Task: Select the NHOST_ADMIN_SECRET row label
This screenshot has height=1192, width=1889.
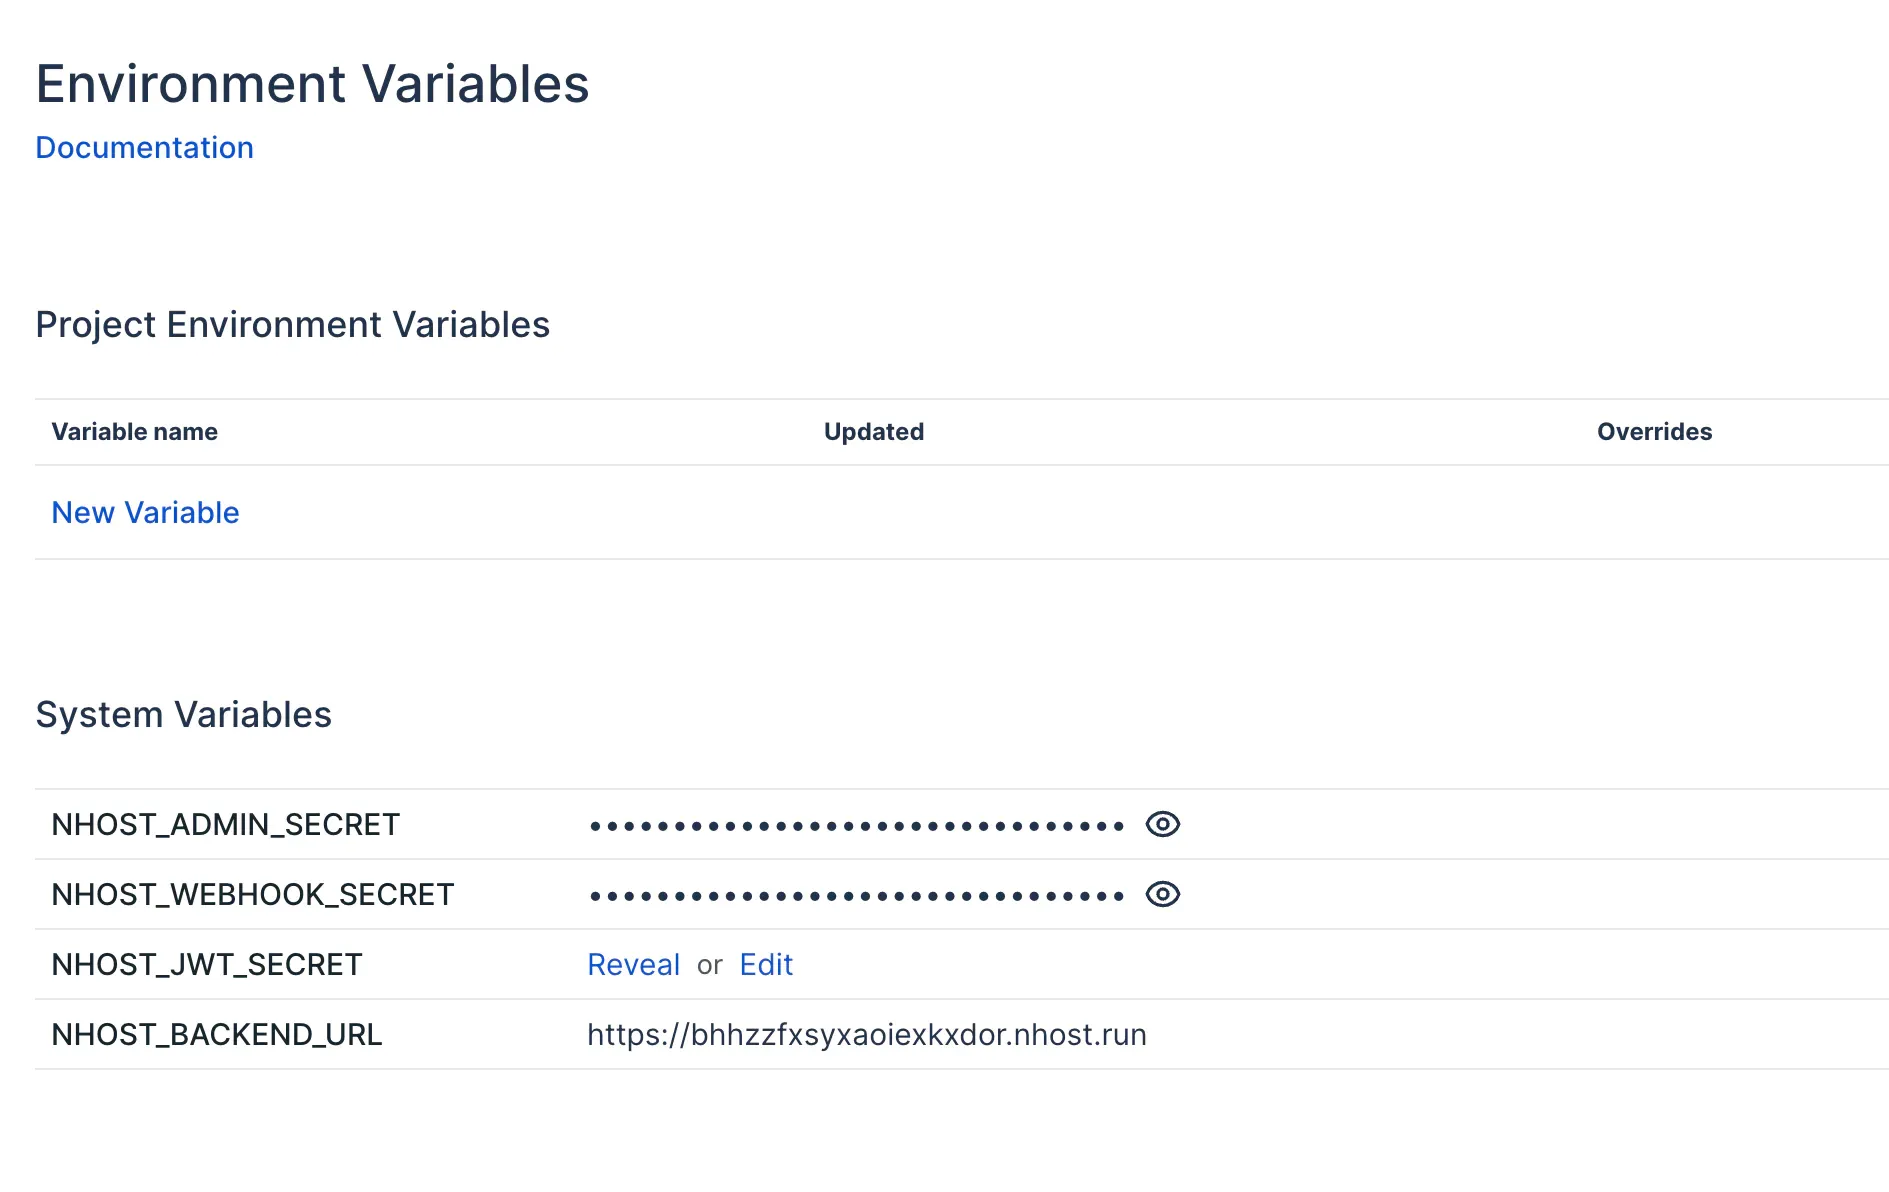Action: pyautogui.click(x=225, y=824)
